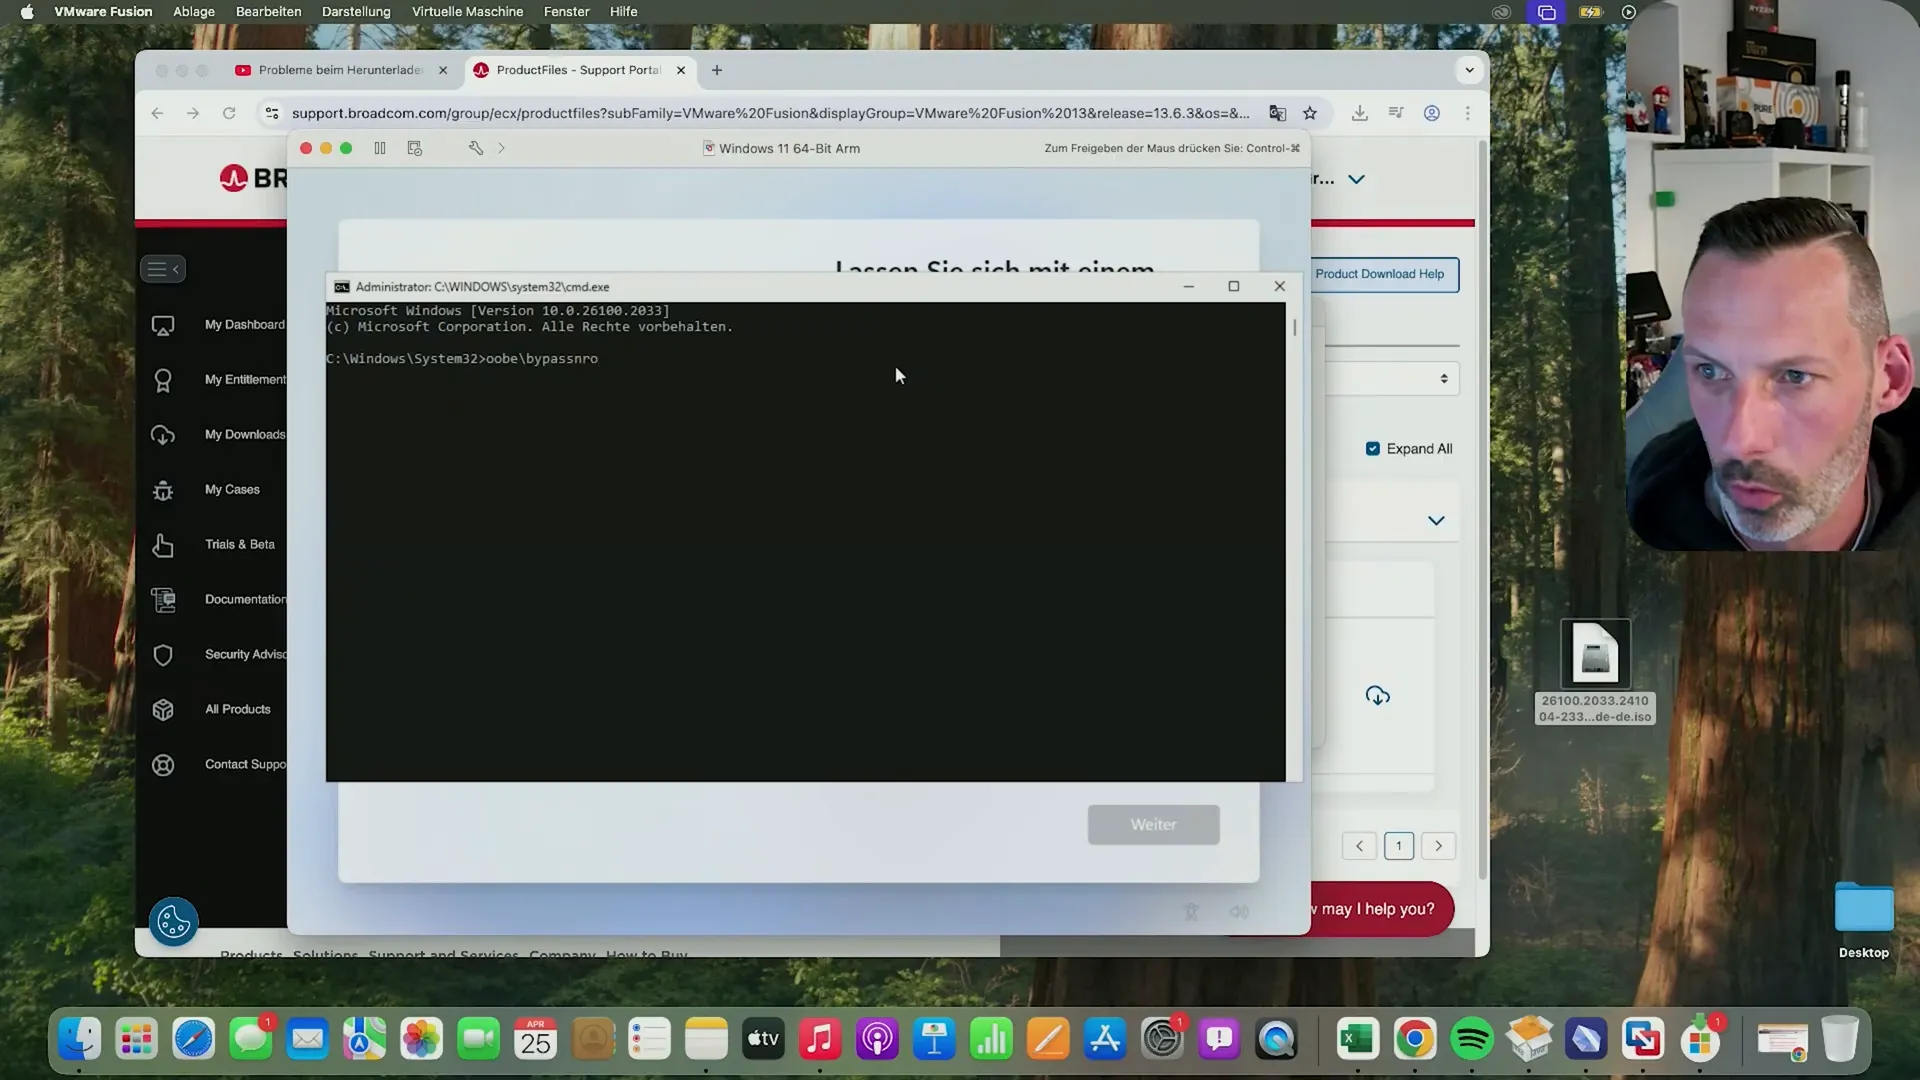
Task: Bookmark this page with the star icon
Action: coord(1310,113)
